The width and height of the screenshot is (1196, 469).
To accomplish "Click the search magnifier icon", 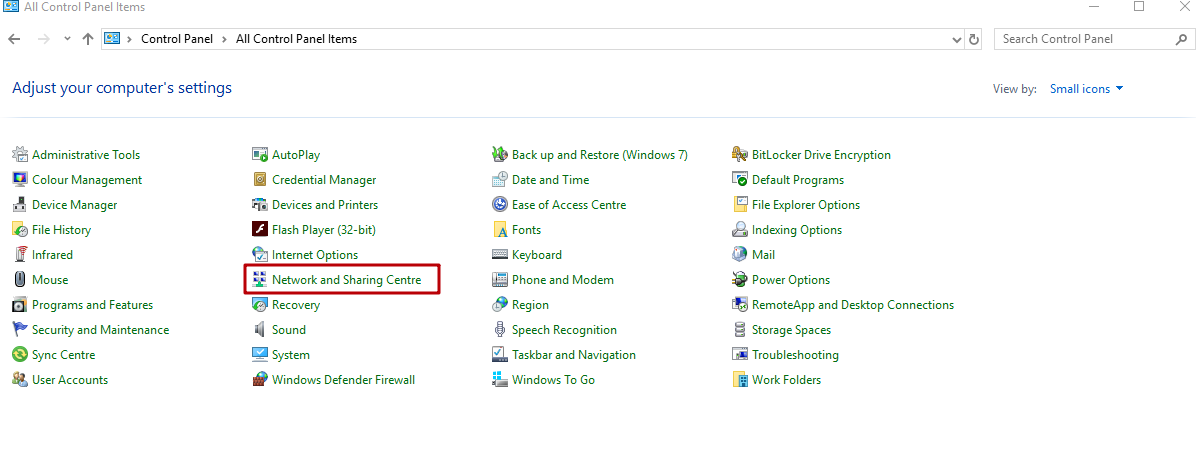I will click(x=1181, y=39).
